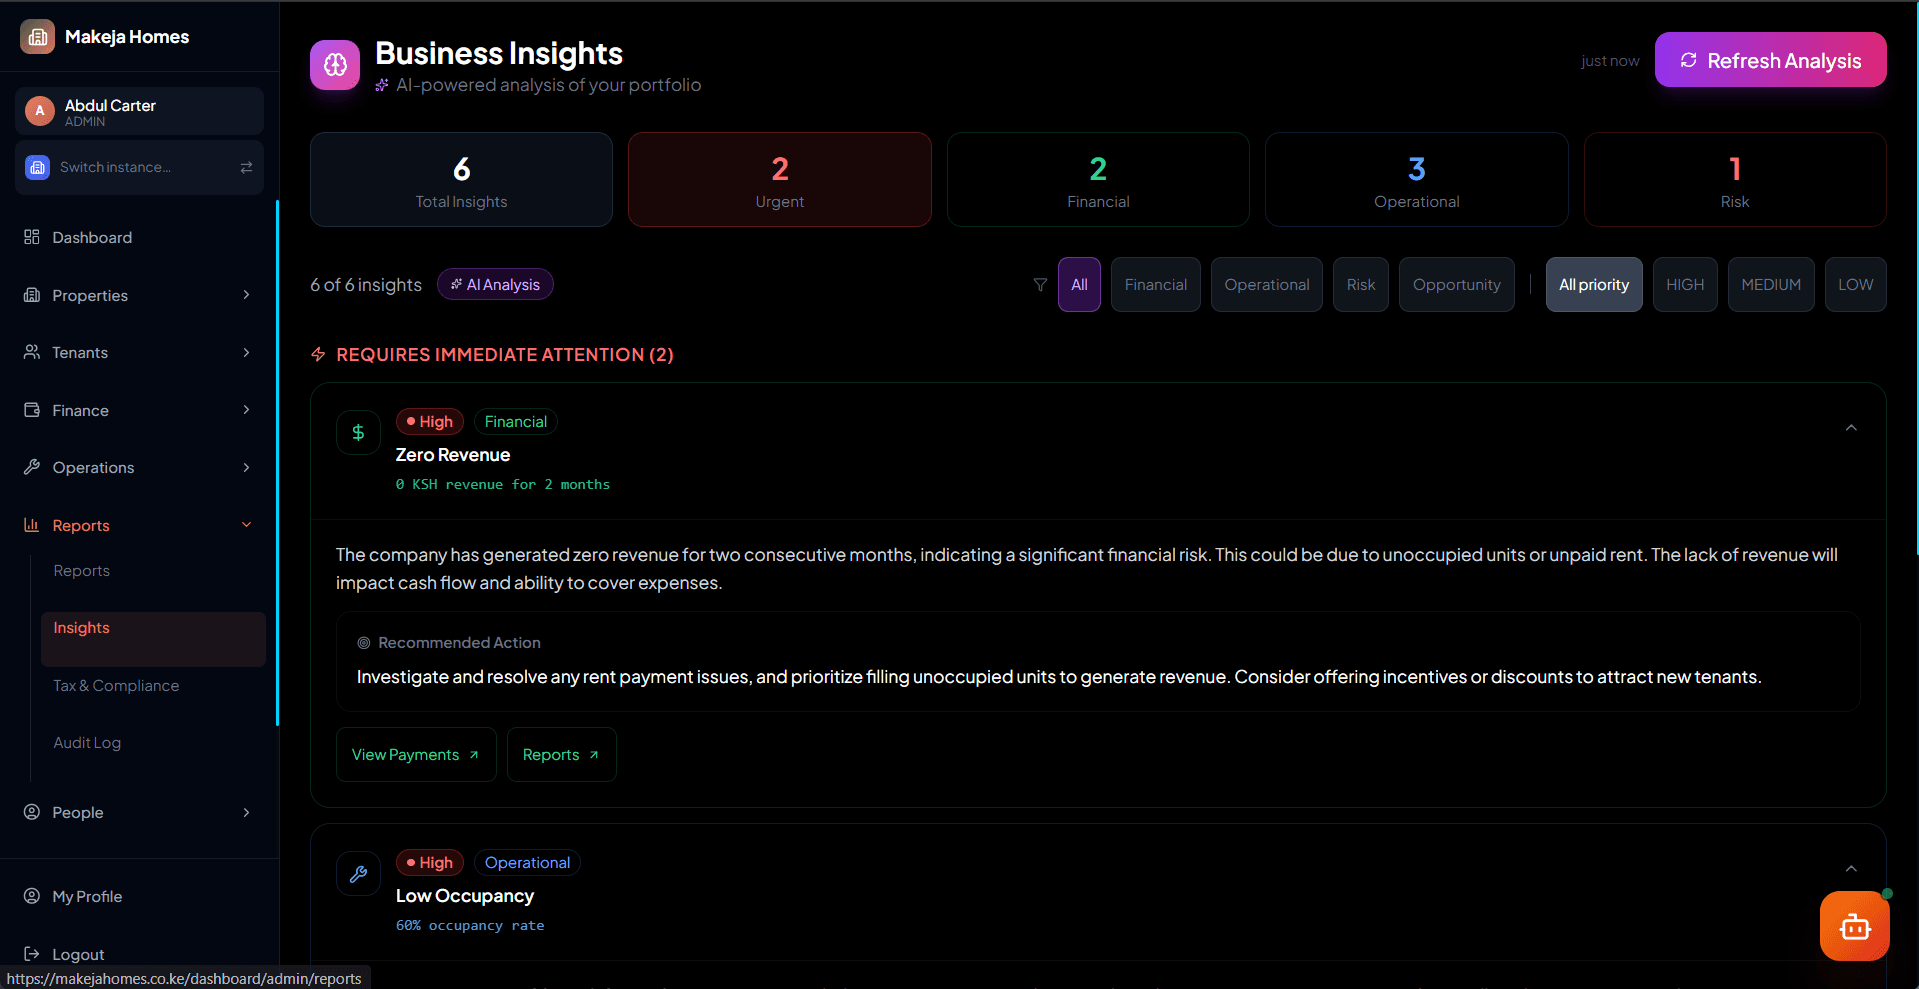The image size is (1919, 989).
Task: Click the wrench icon on Low Occupancy card
Action: [x=358, y=874]
